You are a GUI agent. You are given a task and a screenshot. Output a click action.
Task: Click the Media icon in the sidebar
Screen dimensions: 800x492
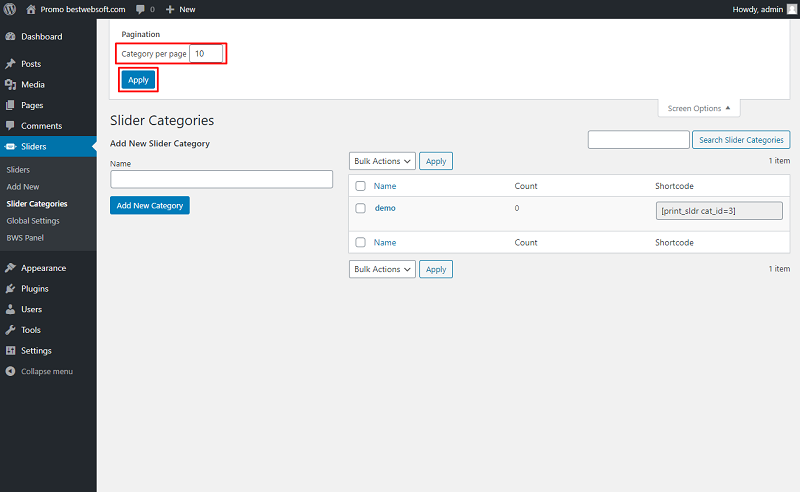pos(10,85)
